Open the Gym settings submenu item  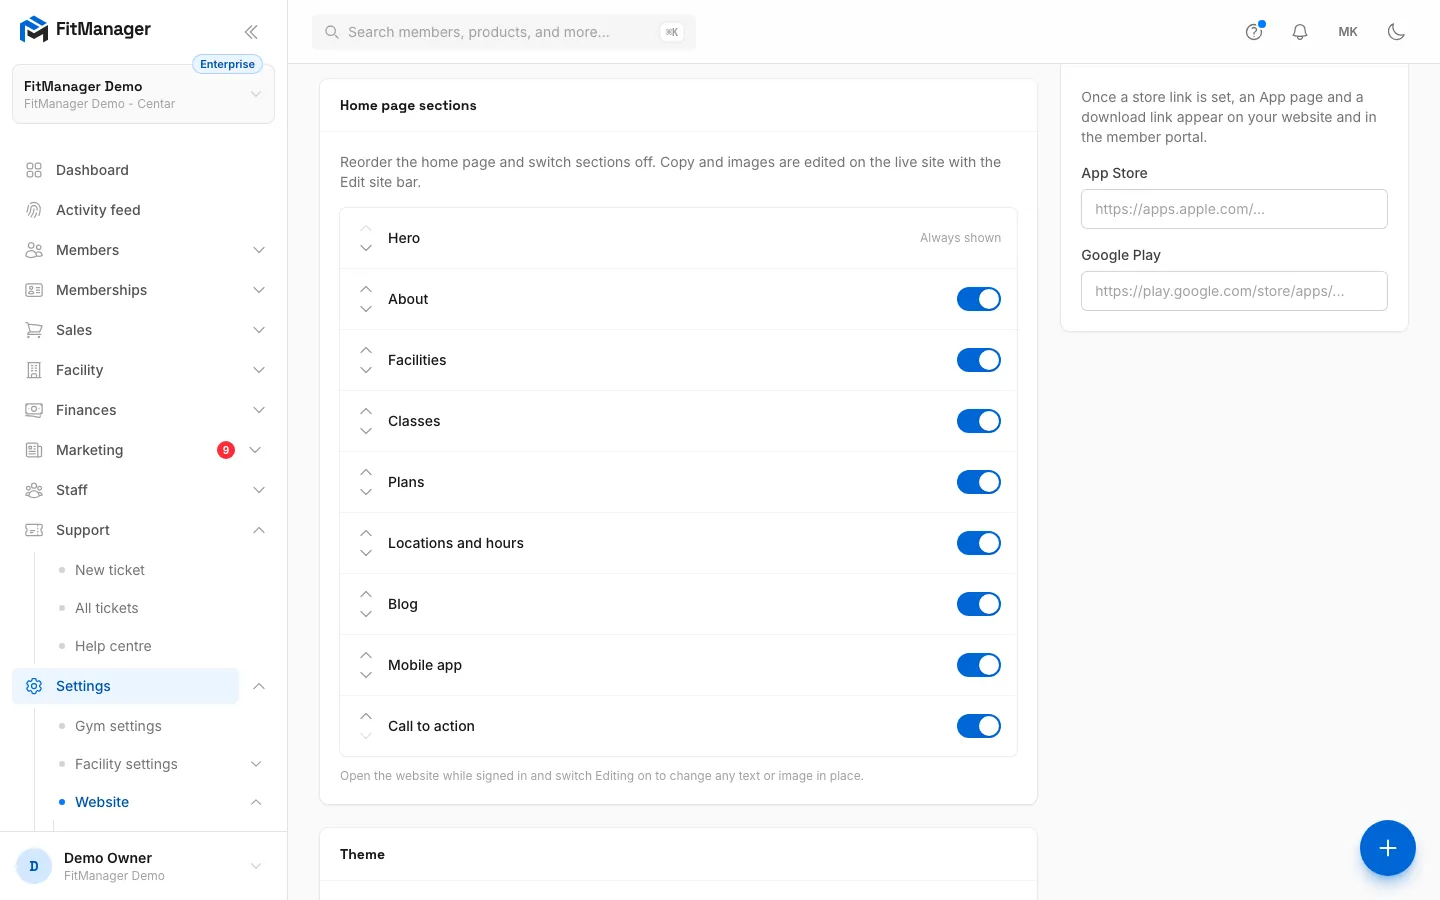[x=118, y=726]
